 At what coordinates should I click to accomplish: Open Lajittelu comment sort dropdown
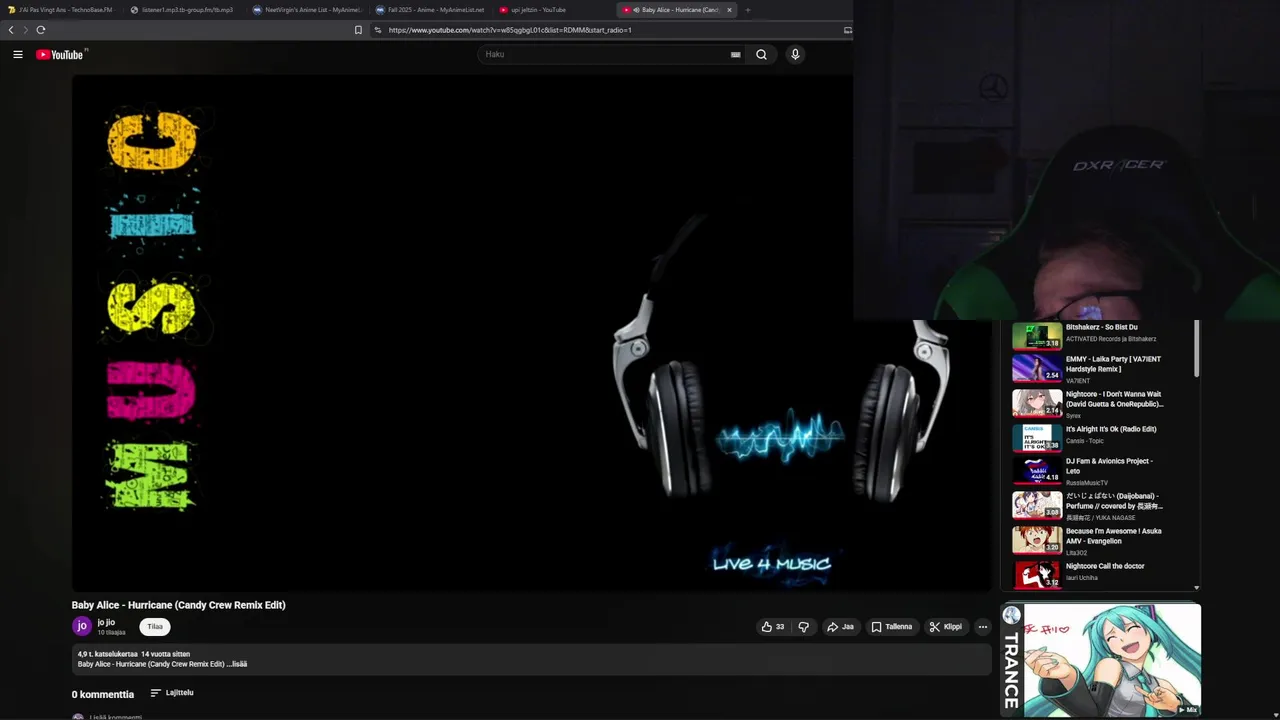tap(172, 693)
